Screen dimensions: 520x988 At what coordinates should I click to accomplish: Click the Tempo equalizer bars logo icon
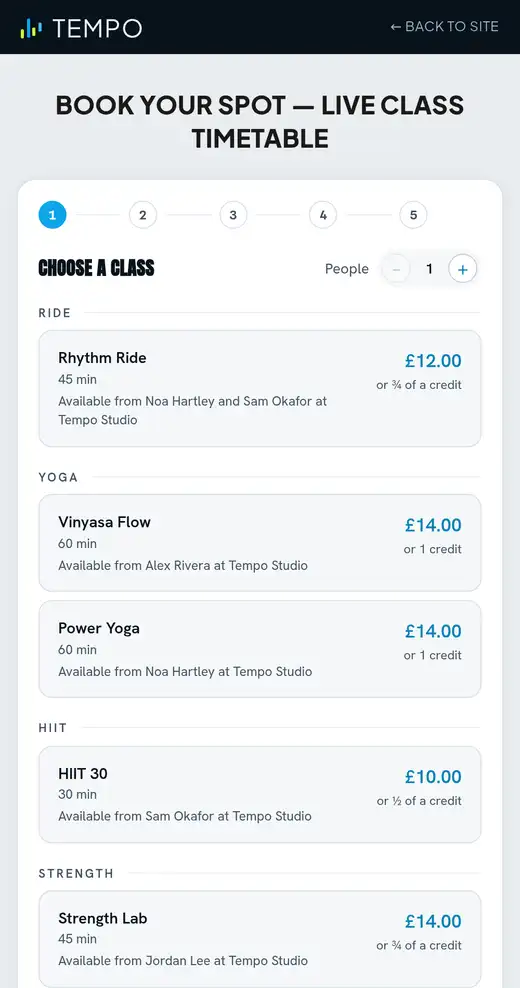click(31, 28)
